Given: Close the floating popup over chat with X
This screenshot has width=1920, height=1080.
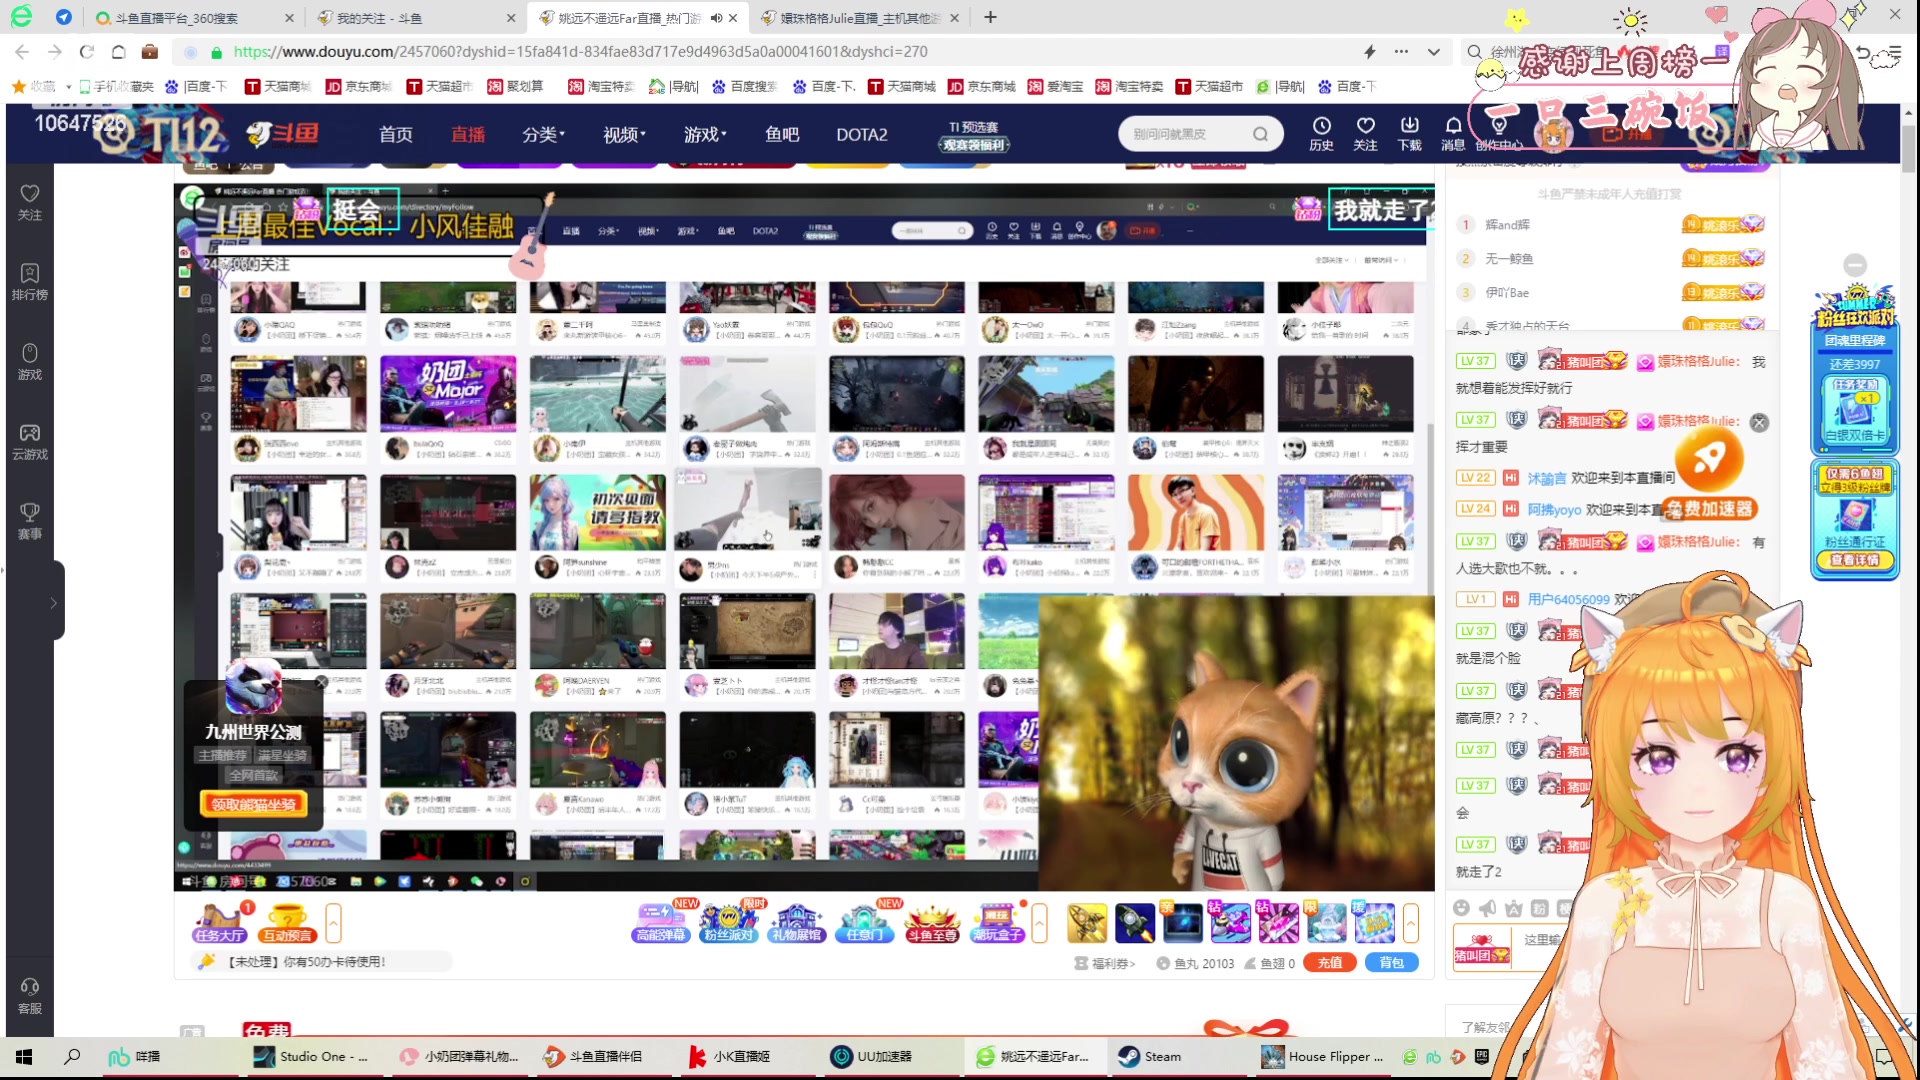Looking at the screenshot, I should click(1760, 423).
